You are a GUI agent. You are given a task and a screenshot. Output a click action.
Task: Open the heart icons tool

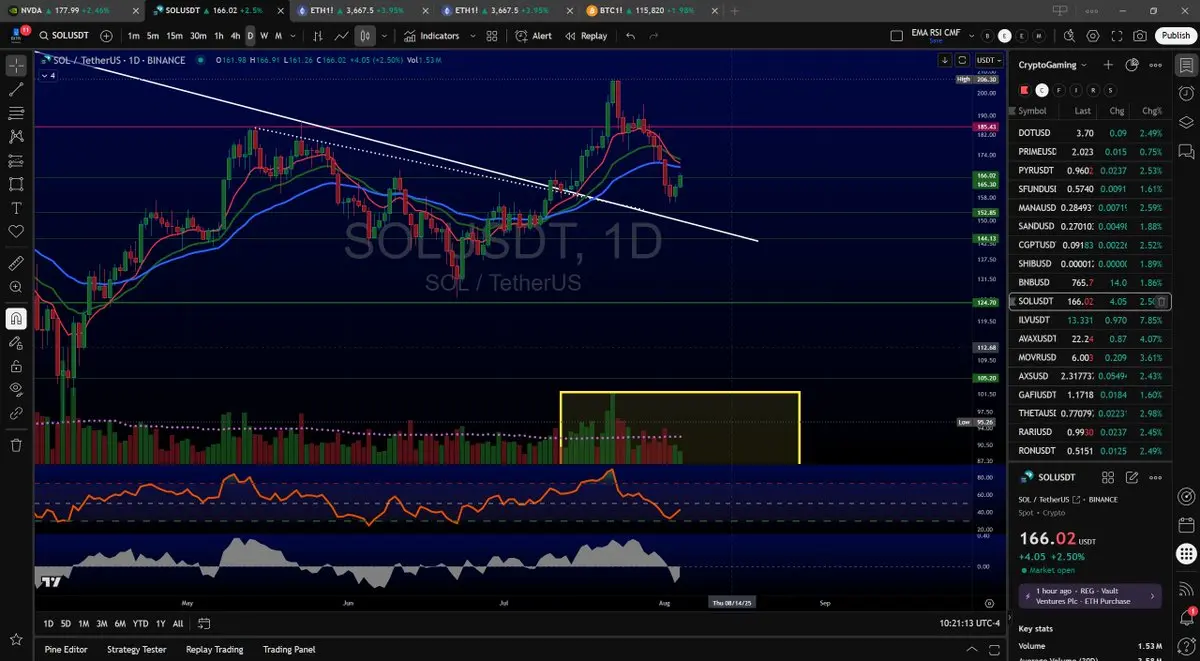(16, 231)
